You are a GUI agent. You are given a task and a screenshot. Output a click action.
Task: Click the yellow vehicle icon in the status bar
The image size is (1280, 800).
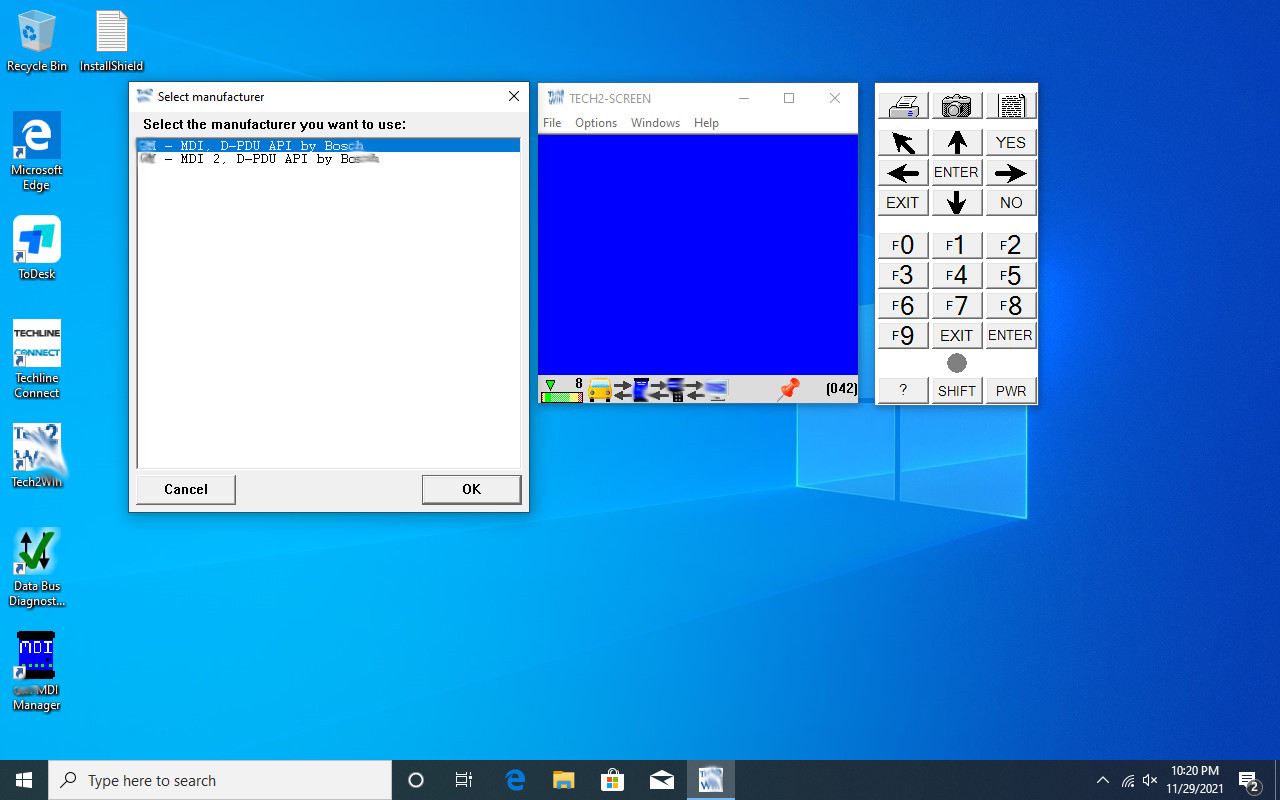coord(599,390)
